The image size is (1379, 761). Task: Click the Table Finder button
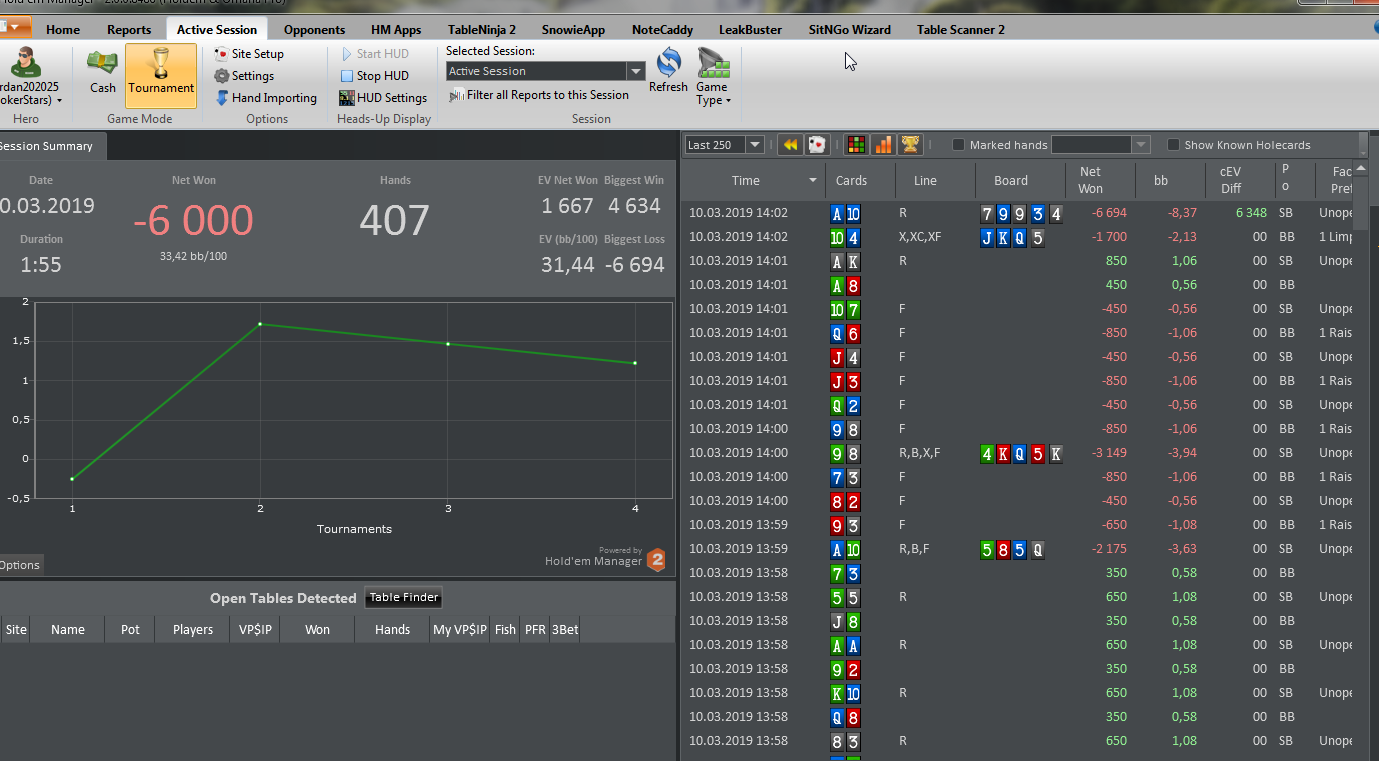coord(404,598)
